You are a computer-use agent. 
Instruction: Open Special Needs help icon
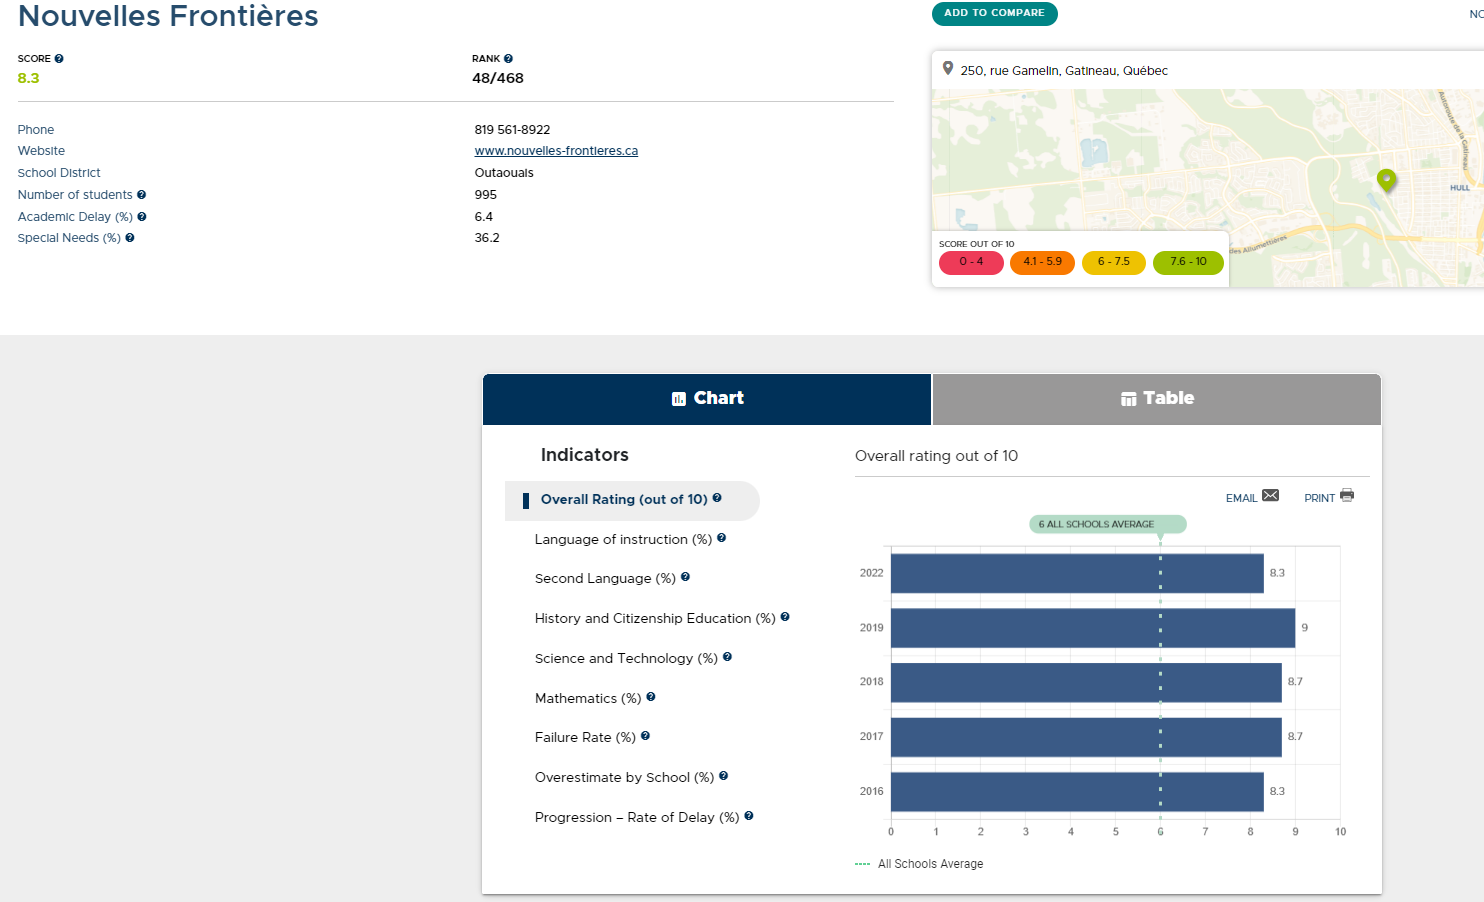coord(130,238)
